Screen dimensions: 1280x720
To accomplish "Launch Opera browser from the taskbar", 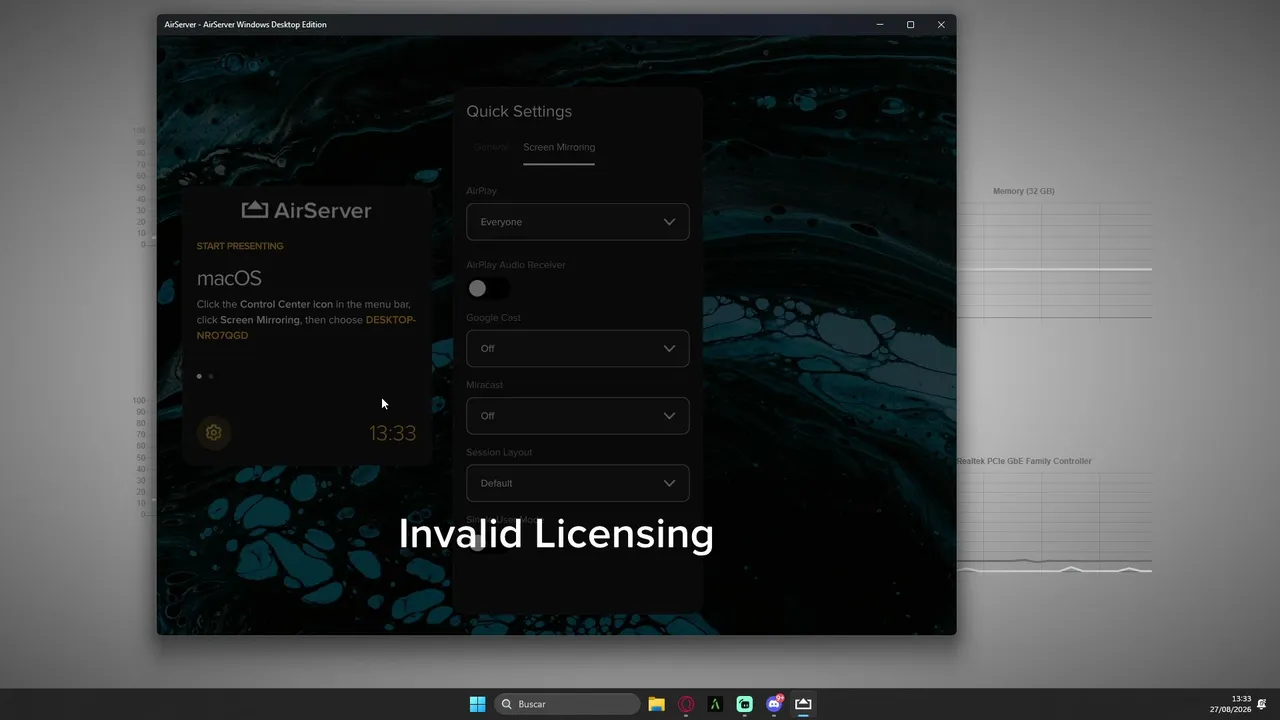I will (686, 704).
